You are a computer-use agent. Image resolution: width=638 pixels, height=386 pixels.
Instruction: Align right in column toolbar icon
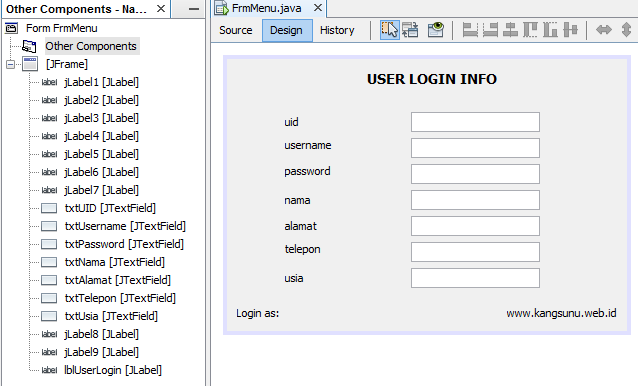490,30
